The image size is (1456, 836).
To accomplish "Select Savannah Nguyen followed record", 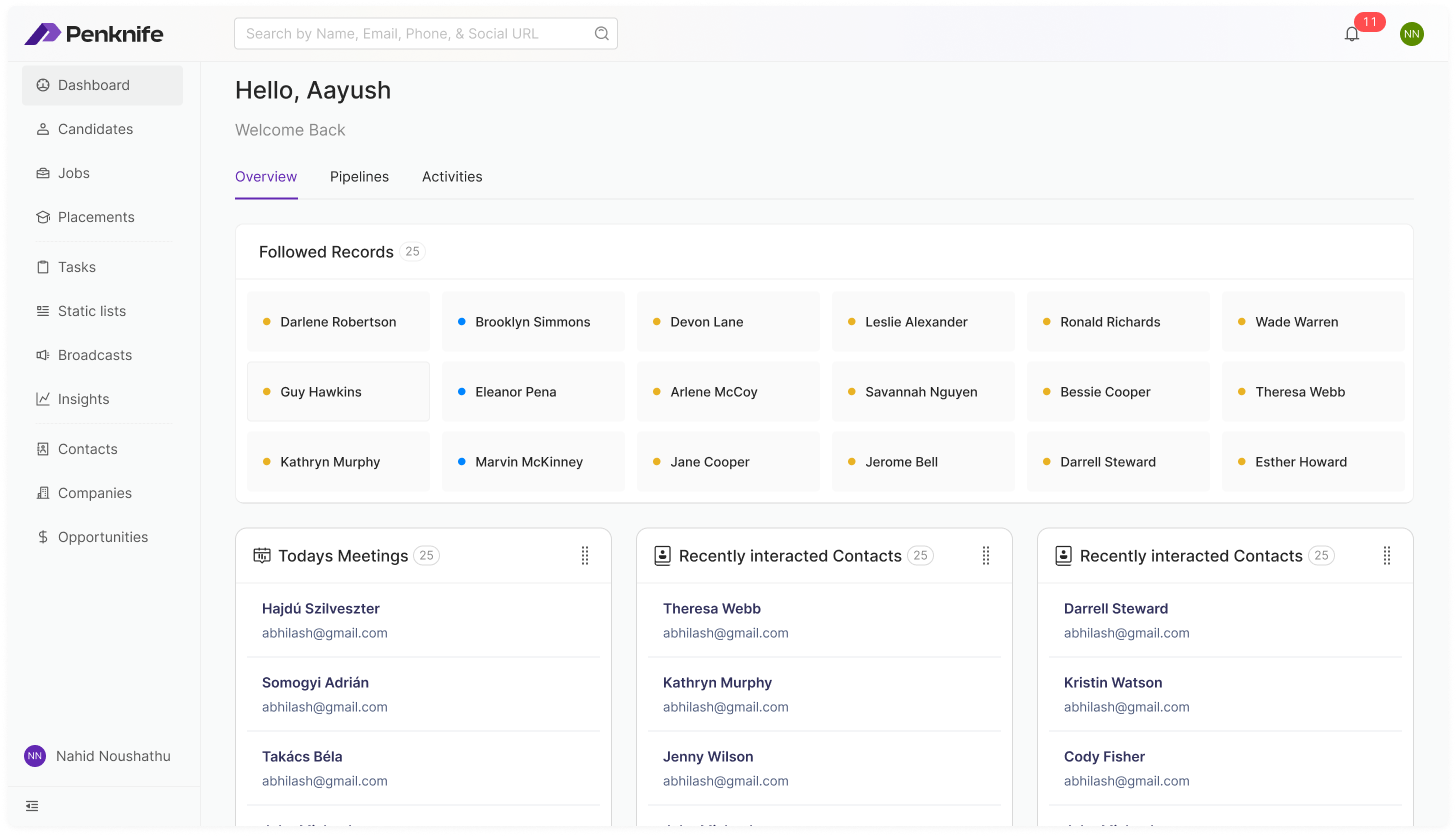I will pyautogui.click(x=923, y=392).
